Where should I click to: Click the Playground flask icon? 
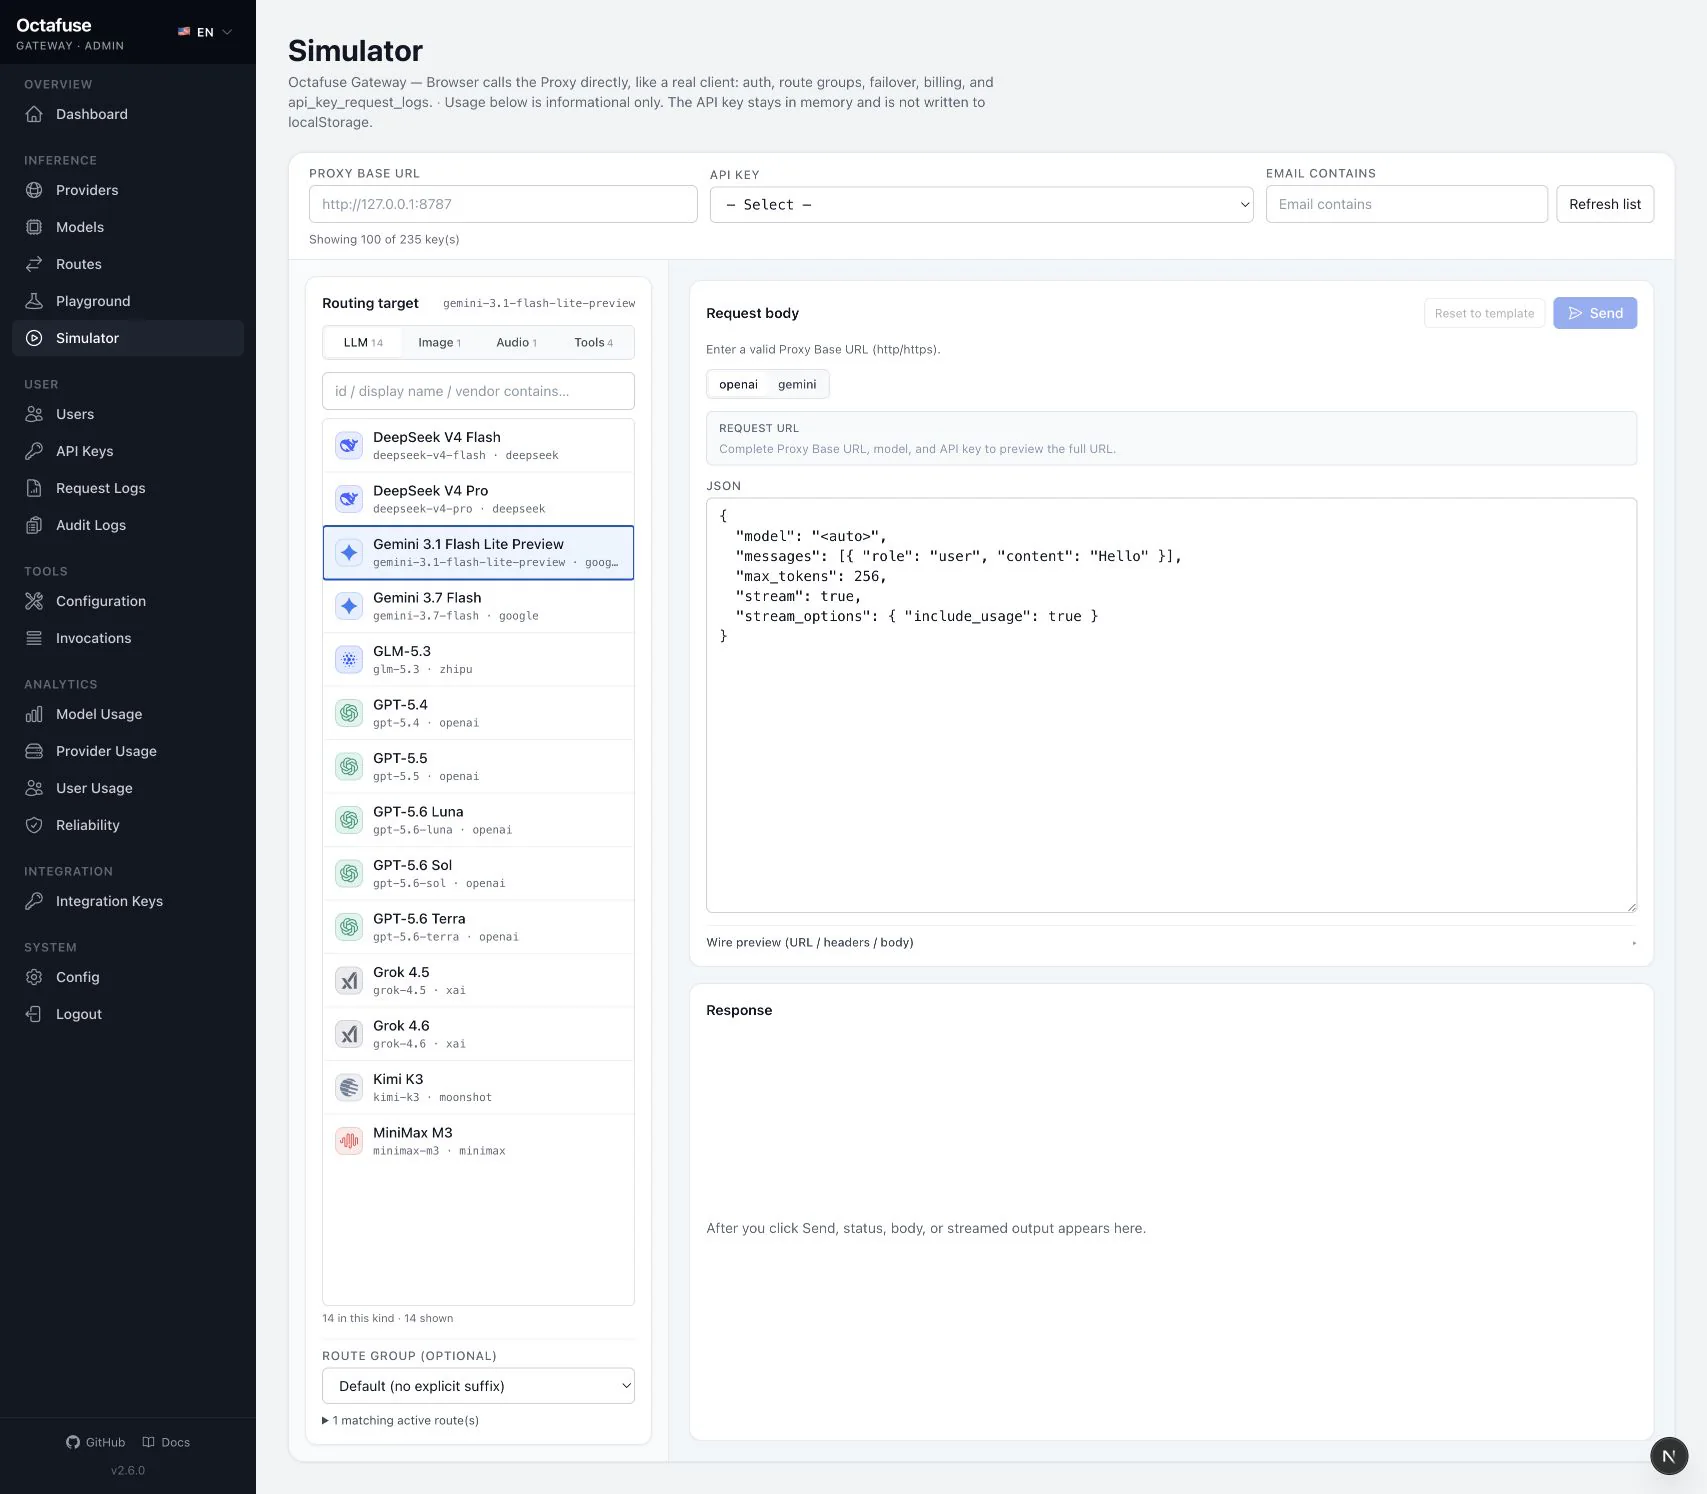click(x=34, y=301)
